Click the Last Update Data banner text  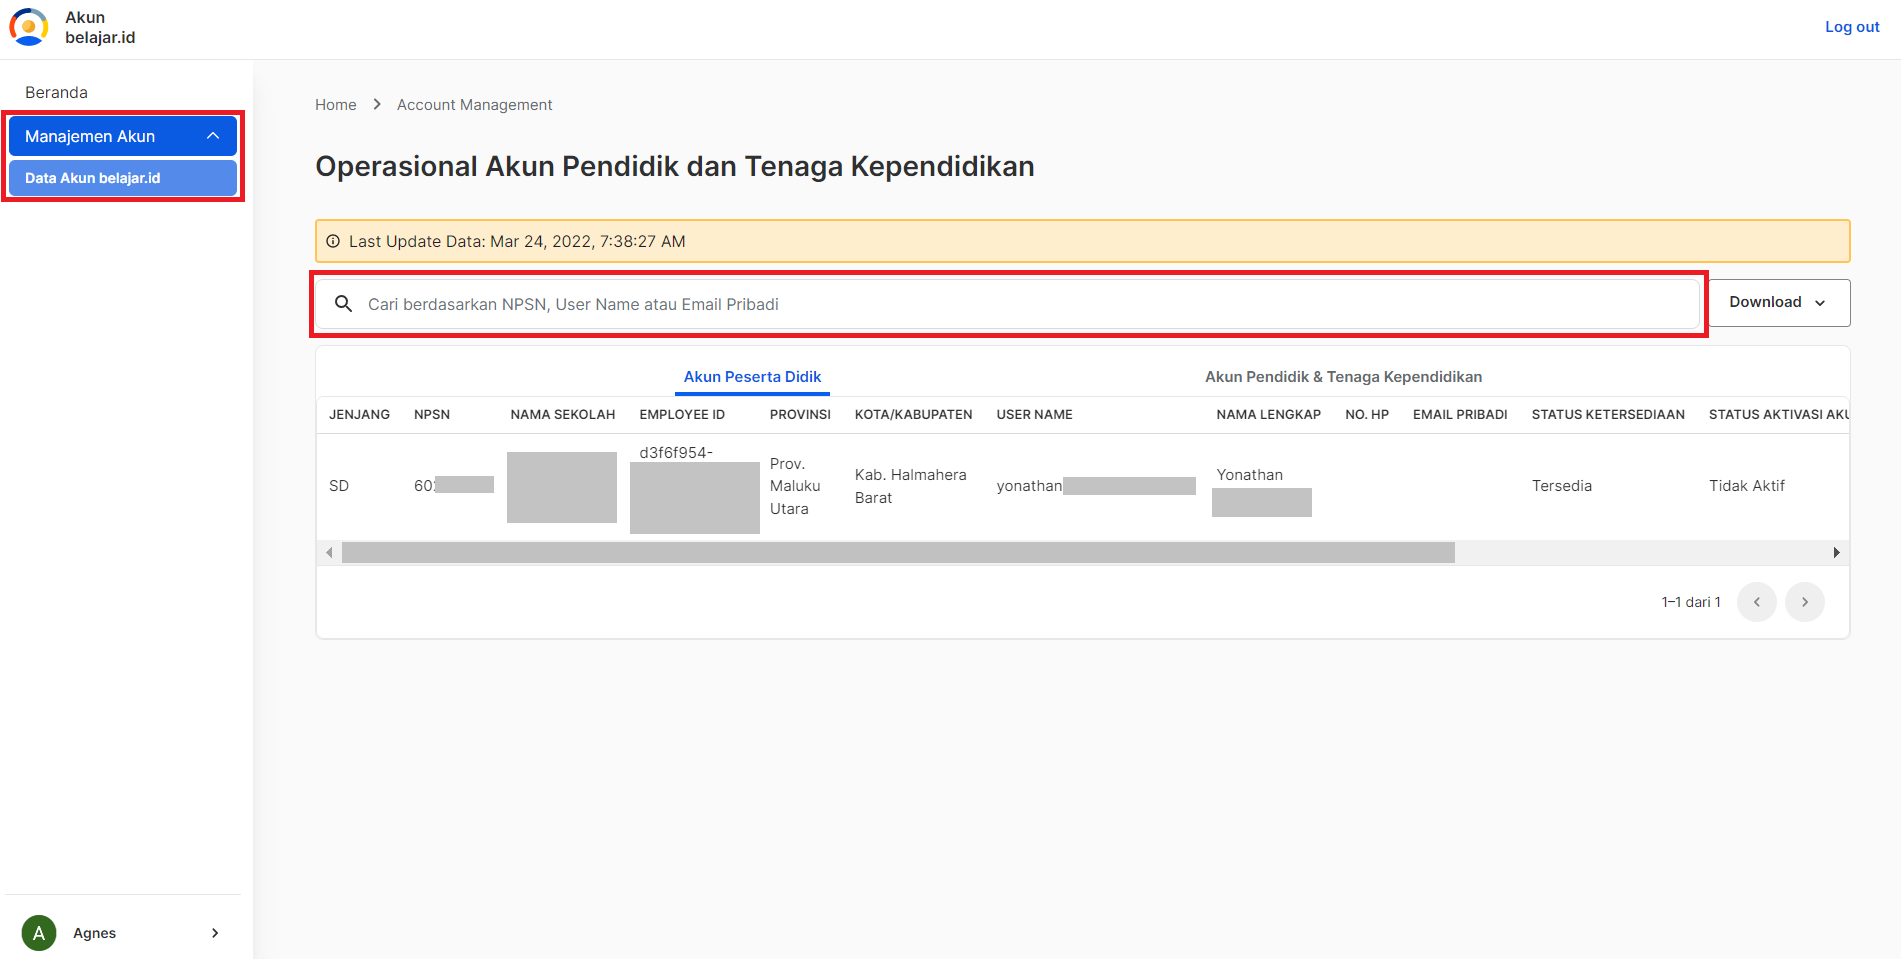(x=517, y=241)
